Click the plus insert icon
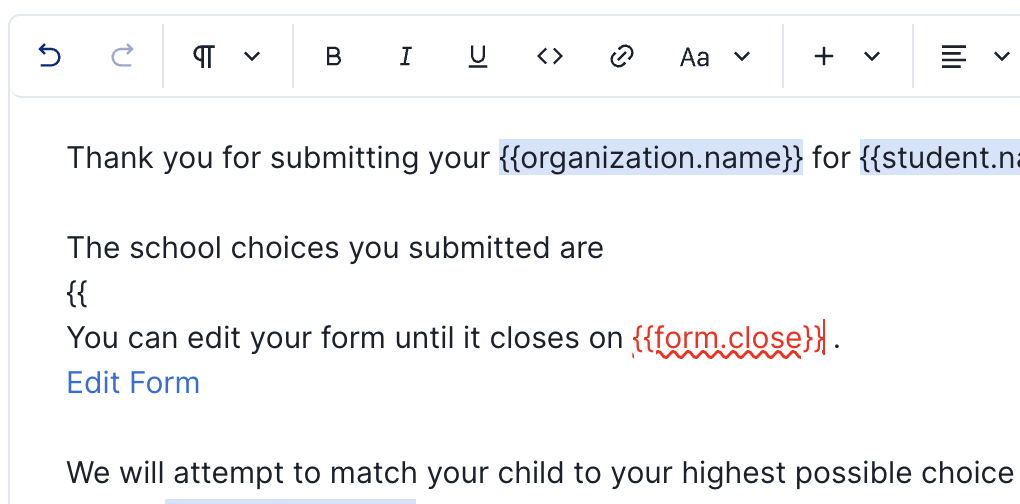 [x=824, y=57]
